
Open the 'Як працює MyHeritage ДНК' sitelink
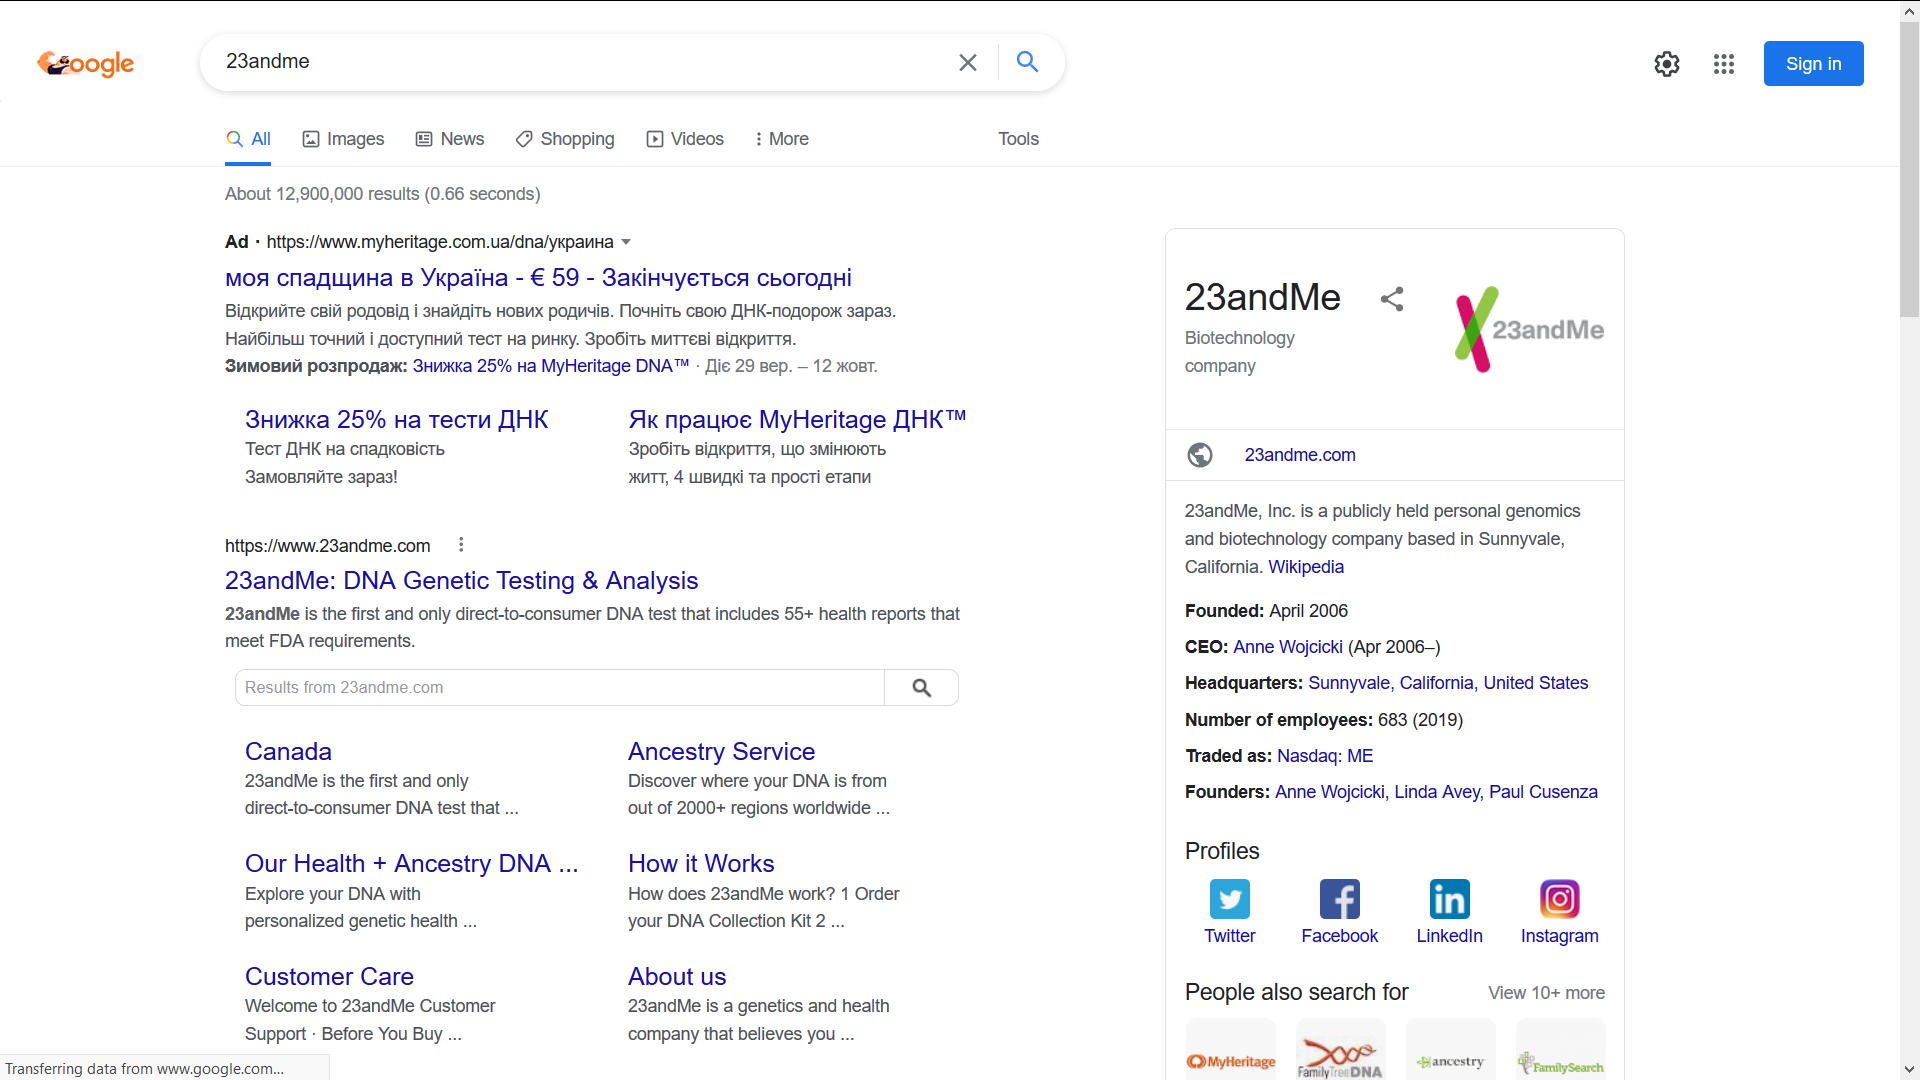coord(797,419)
